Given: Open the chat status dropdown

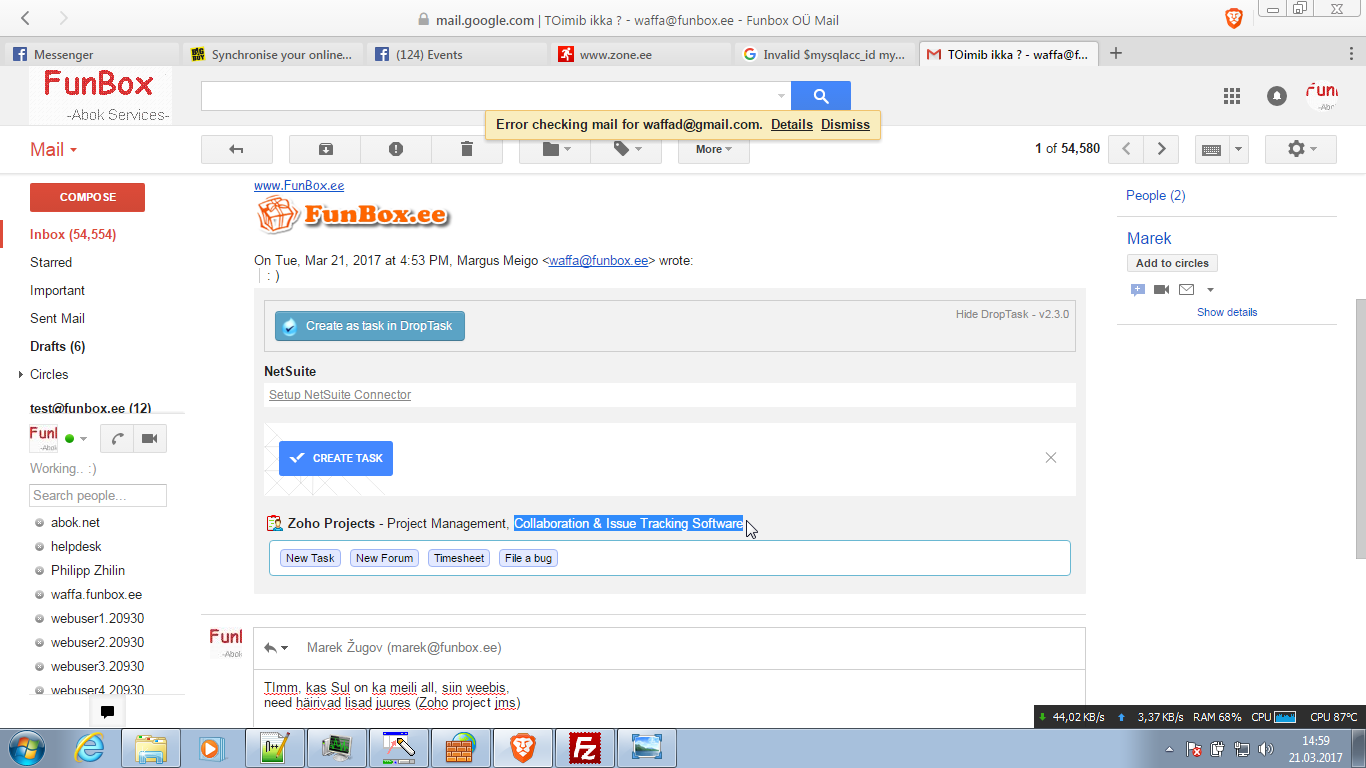Looking at the screenshot, I should click(x=83, y=439).
